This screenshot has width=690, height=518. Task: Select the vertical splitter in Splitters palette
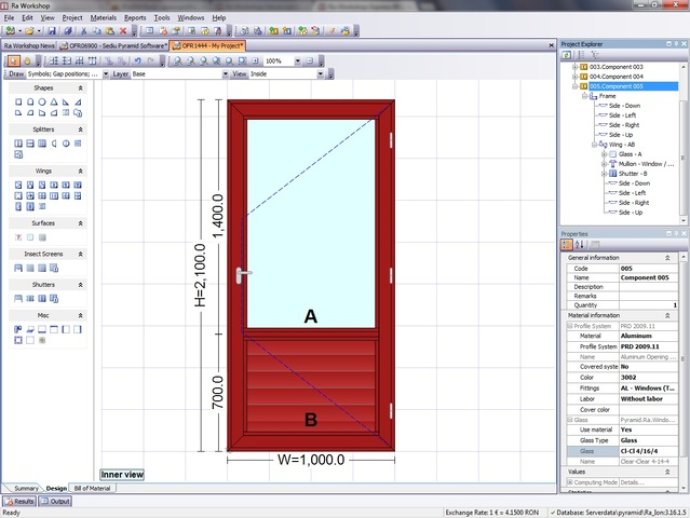18,143
